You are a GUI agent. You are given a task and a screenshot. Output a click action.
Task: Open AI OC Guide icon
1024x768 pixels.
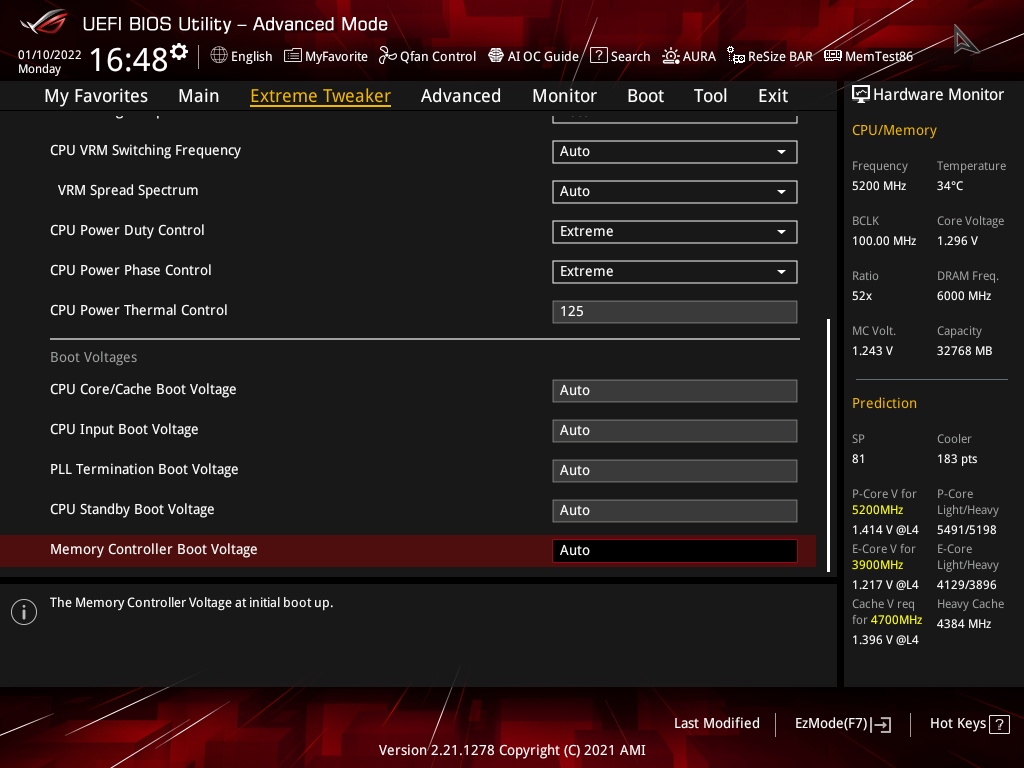tap(496, 56)
